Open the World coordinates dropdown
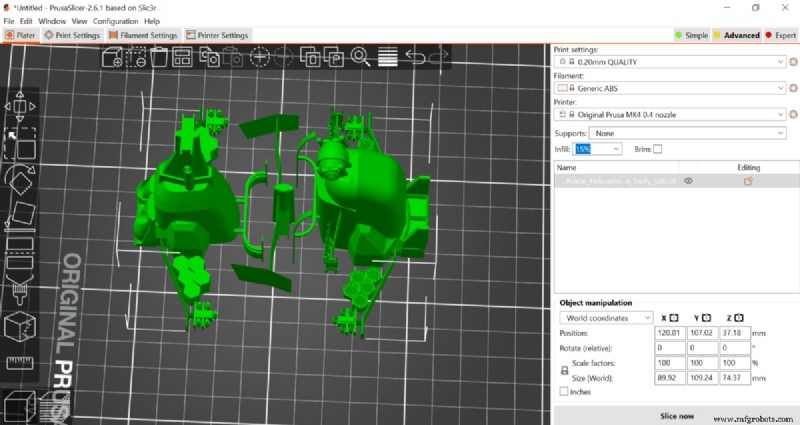This screenshot has height=425, width=800. (607, 318)
